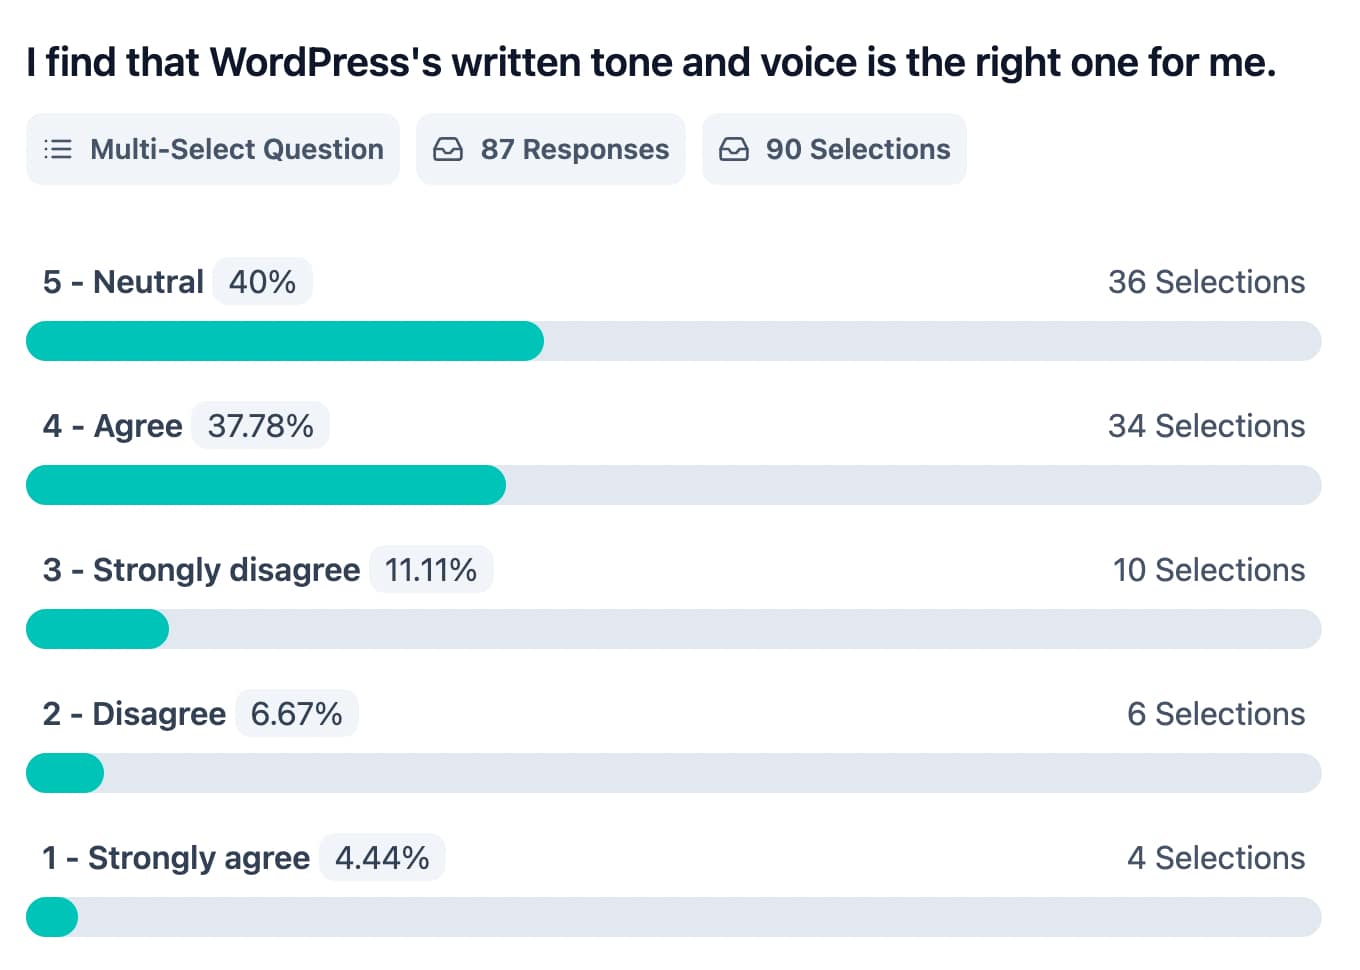Viewport: 1360px width, 970px height.
Task: Click the 5 - Neutral progress bar
Action: click(673, 341)
